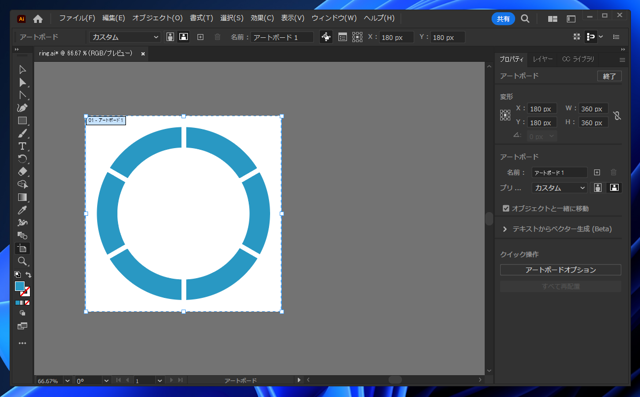Open status bar display popup arrow
The width and height of the screenshot is (640, 397).
[x=299, y=380]
